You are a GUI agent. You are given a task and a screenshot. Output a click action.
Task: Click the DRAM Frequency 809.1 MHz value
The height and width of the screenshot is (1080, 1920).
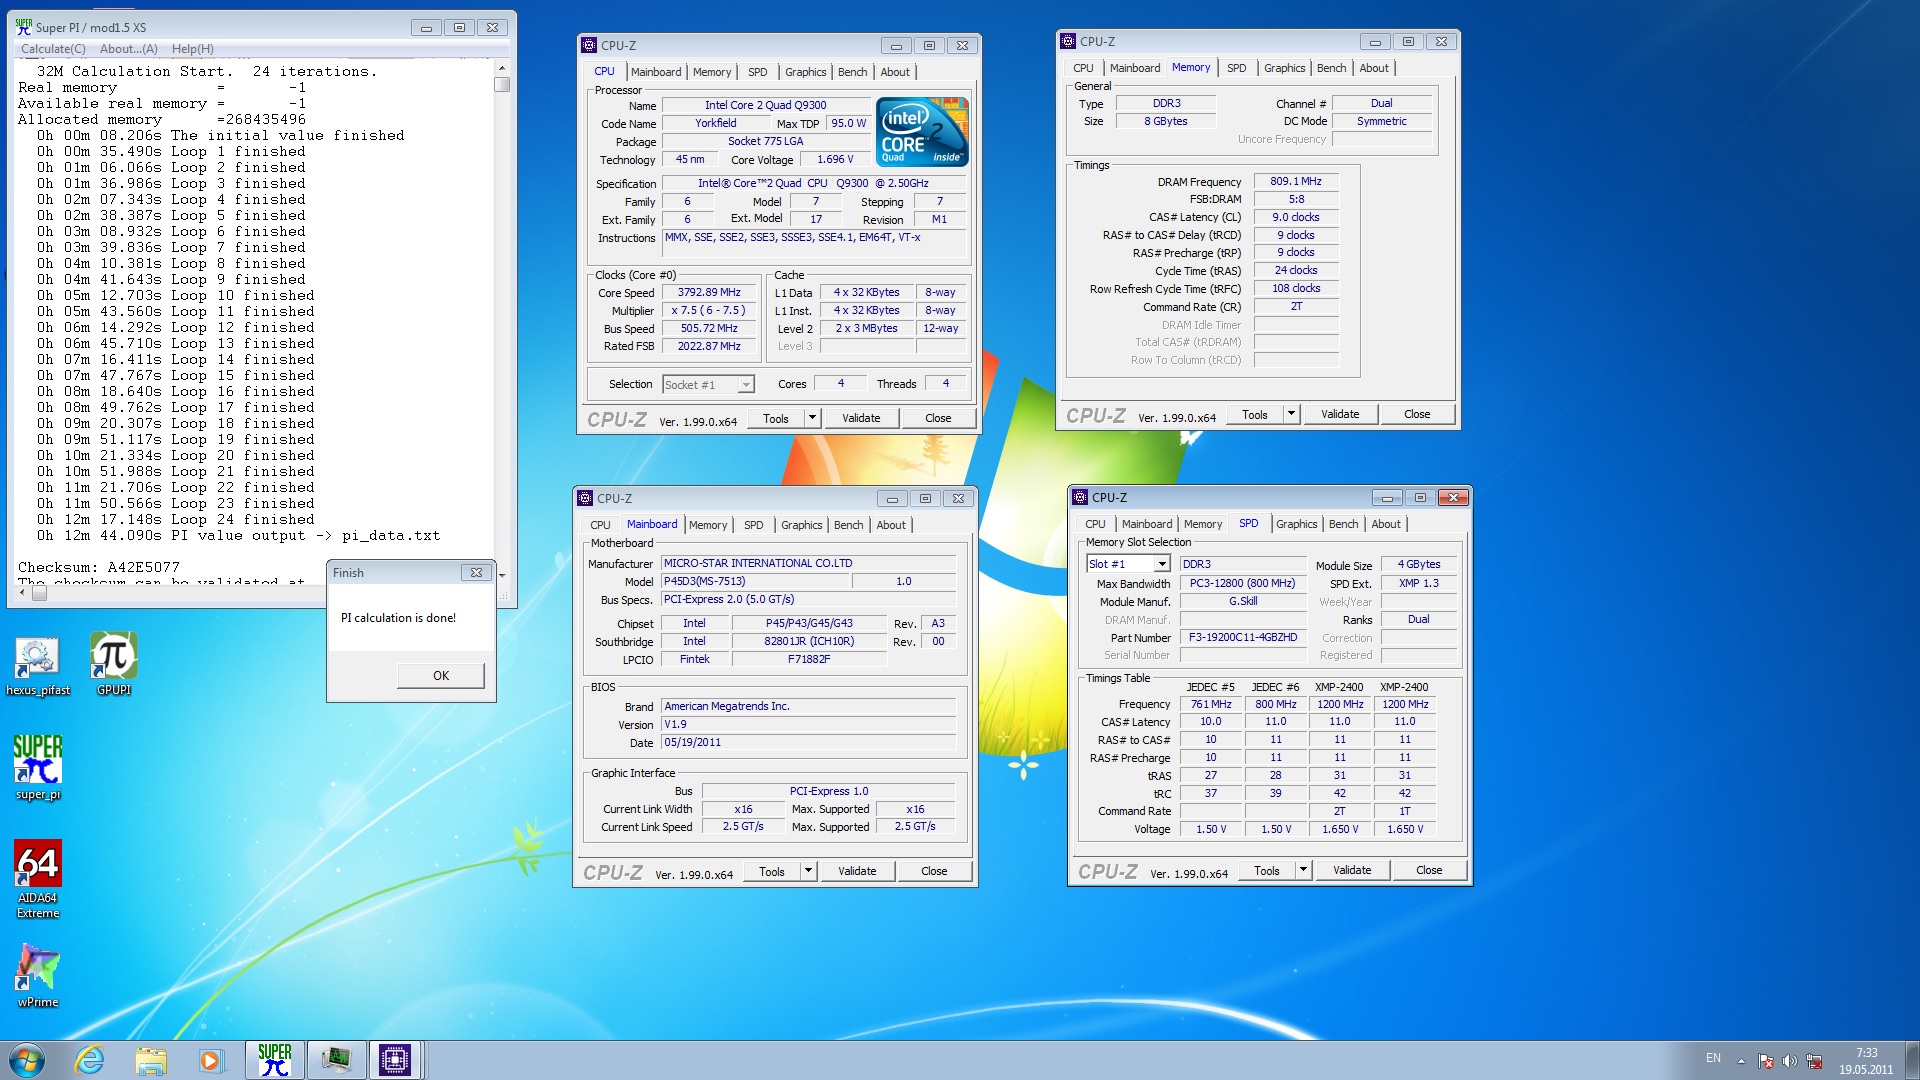point(1296,182)
